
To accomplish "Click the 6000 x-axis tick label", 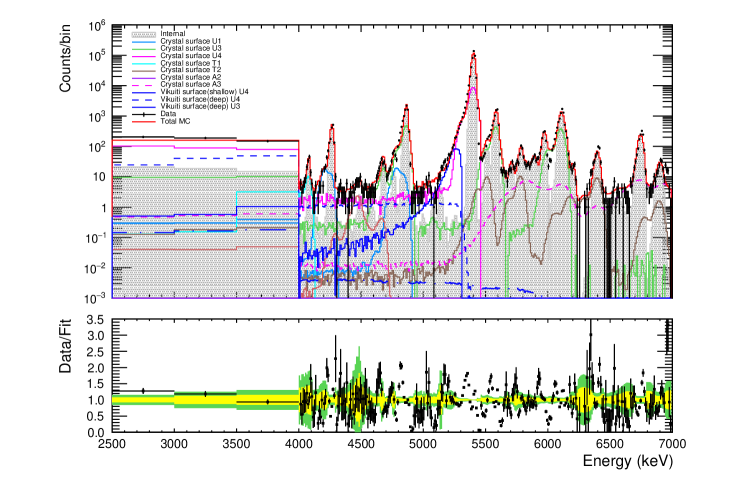I will [547, 444].
